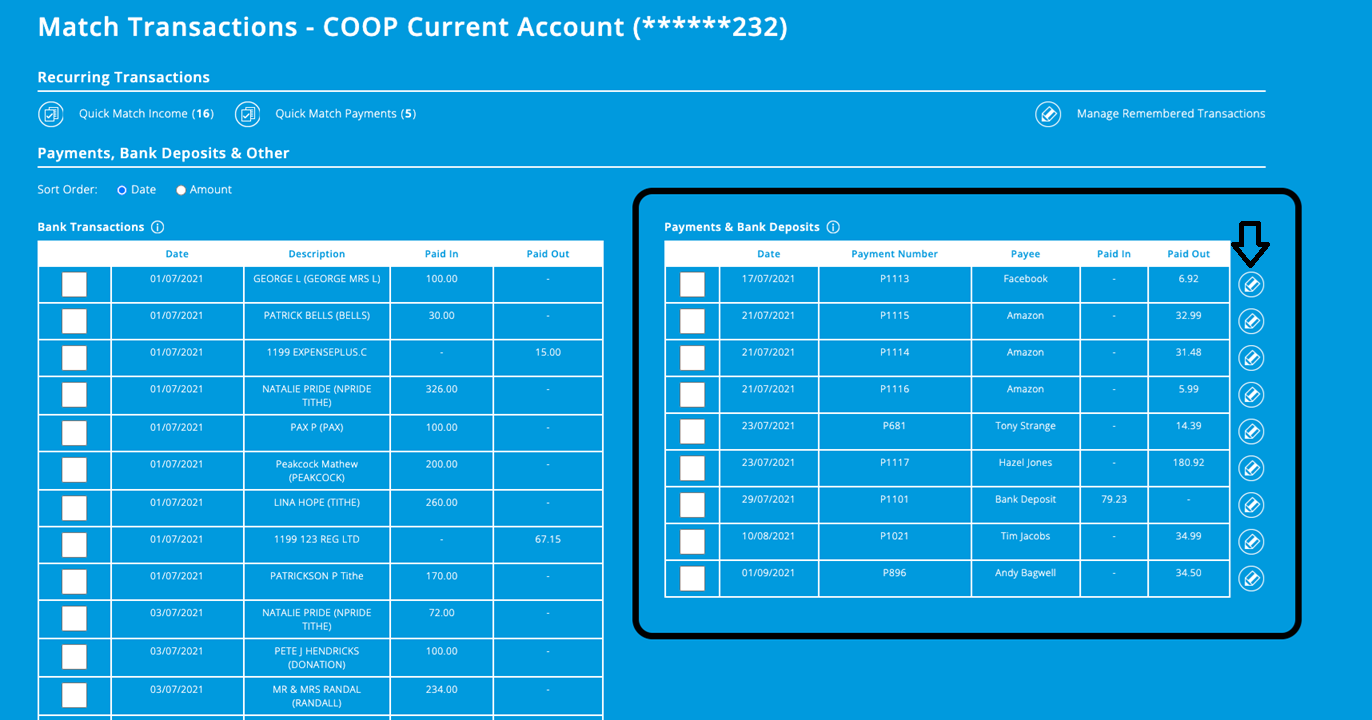Click Quick Match Payments (5) link
The width and height of the screenshot is (1372, 720).
[x=346, y=114]
